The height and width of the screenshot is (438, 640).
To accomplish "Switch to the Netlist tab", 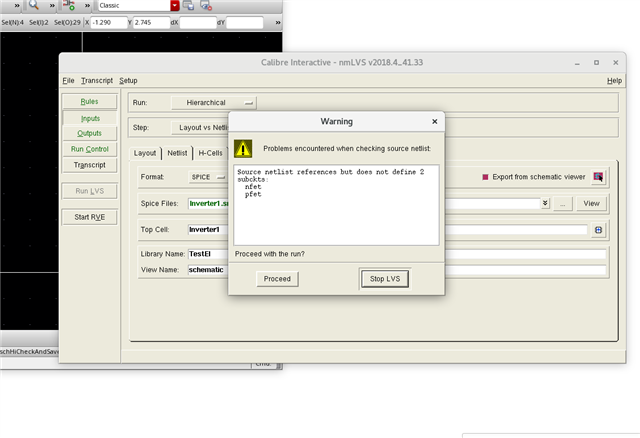I will click(177, 153).
